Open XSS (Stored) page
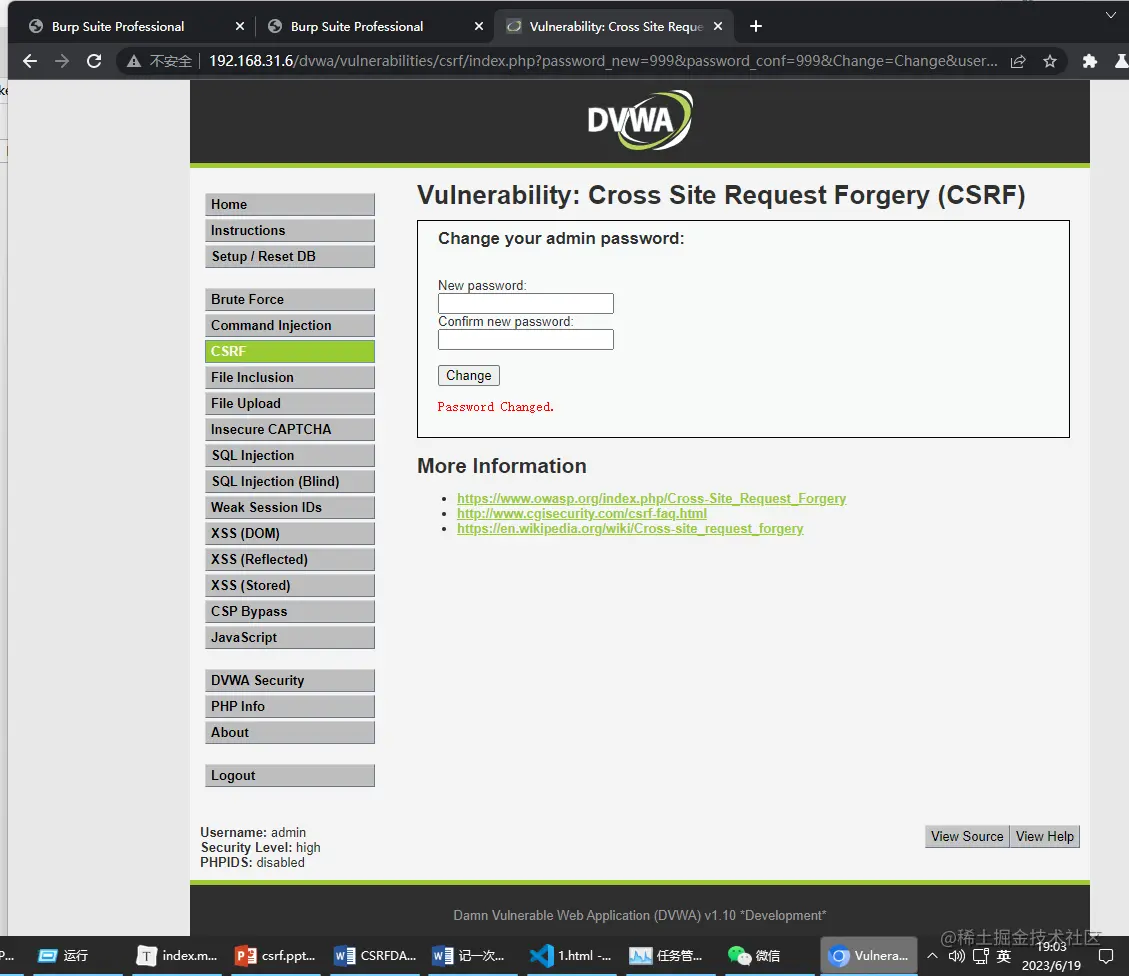Image resolution: width=1129 pixels, height=976 pixels. coord(289,585)
